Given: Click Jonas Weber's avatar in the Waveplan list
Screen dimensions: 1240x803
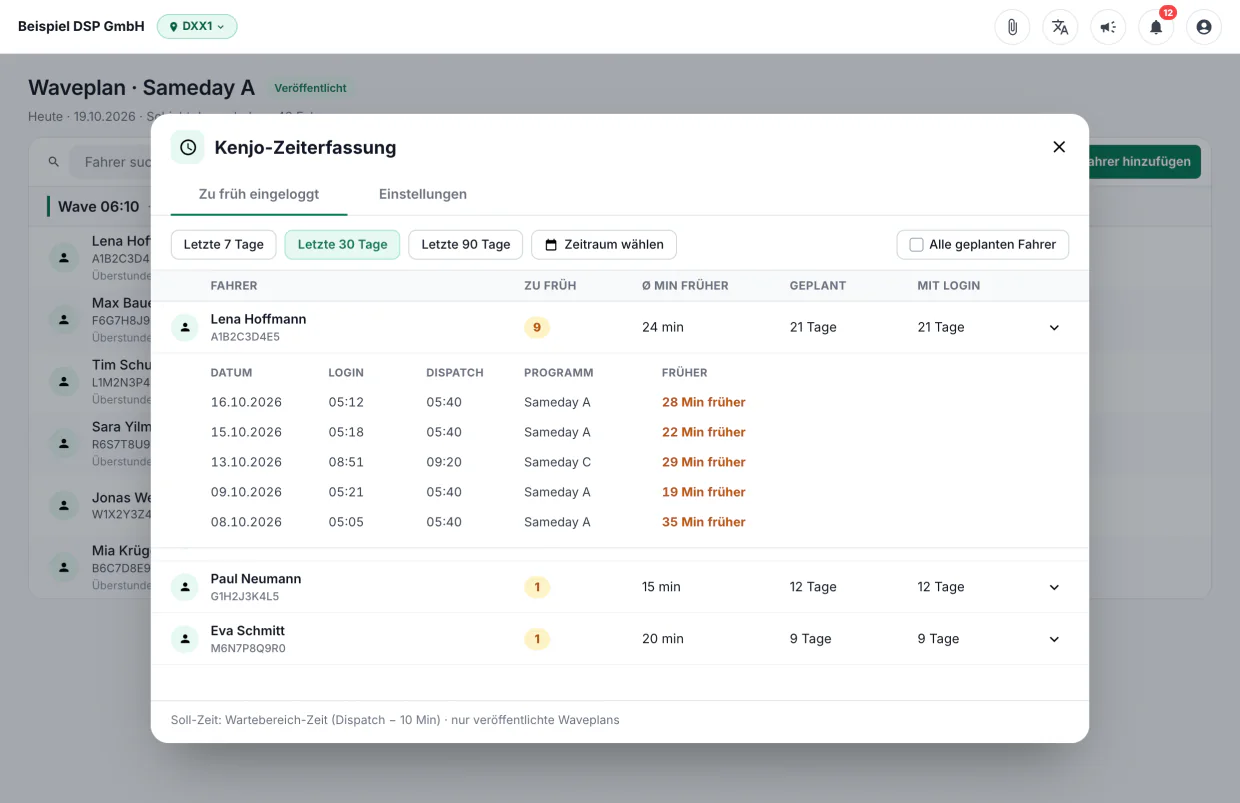Looking at the screenshot, I should point(64,505).
